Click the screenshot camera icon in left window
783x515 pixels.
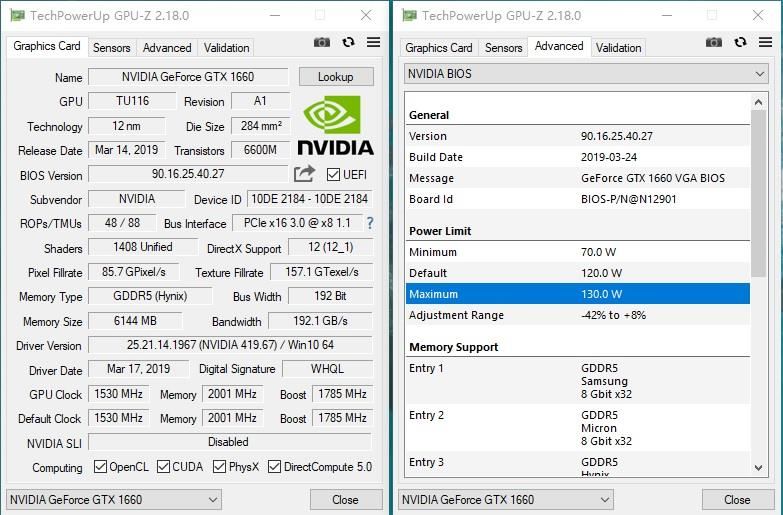pyautogui.click(x=321, y=43)
